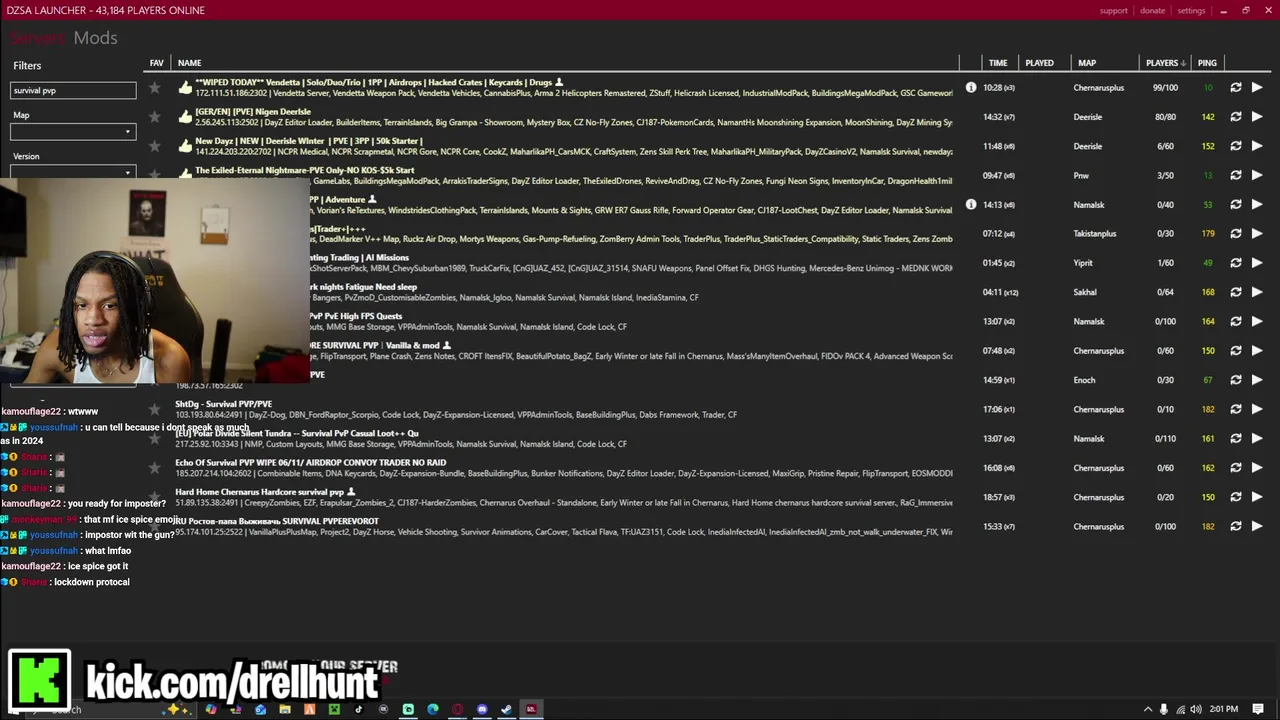Switch to the Servers tab
The height and width of the screenshot is (720, 1280).
[38, 38]
